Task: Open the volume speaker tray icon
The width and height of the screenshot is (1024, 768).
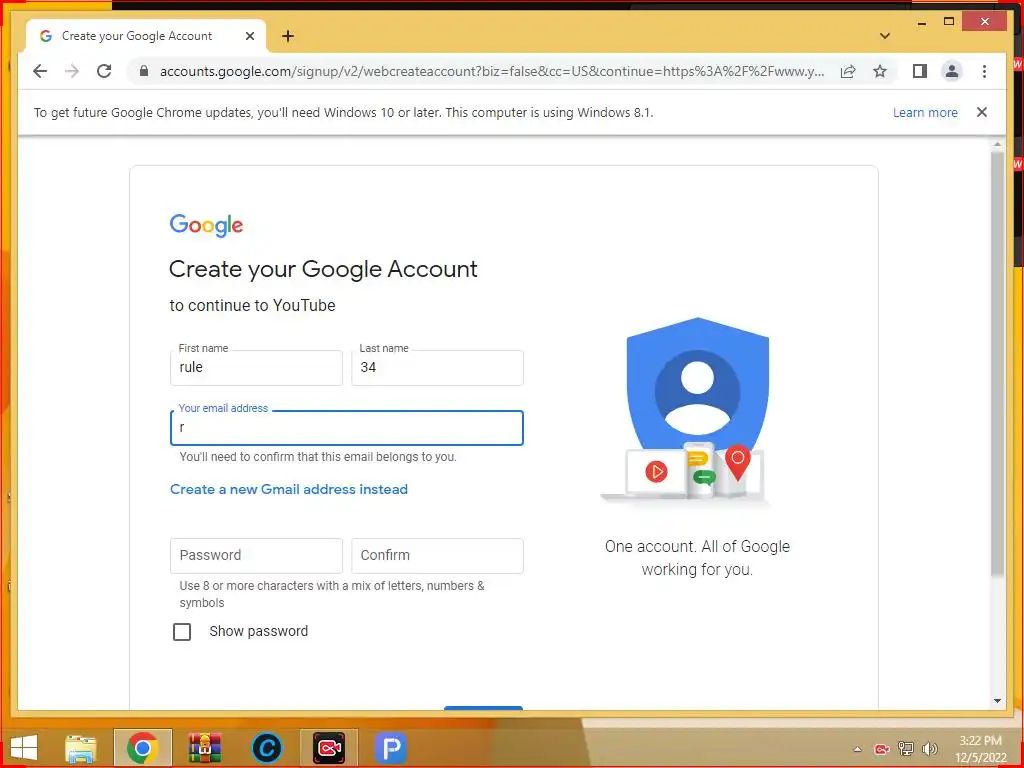Action: coord(929,749)
